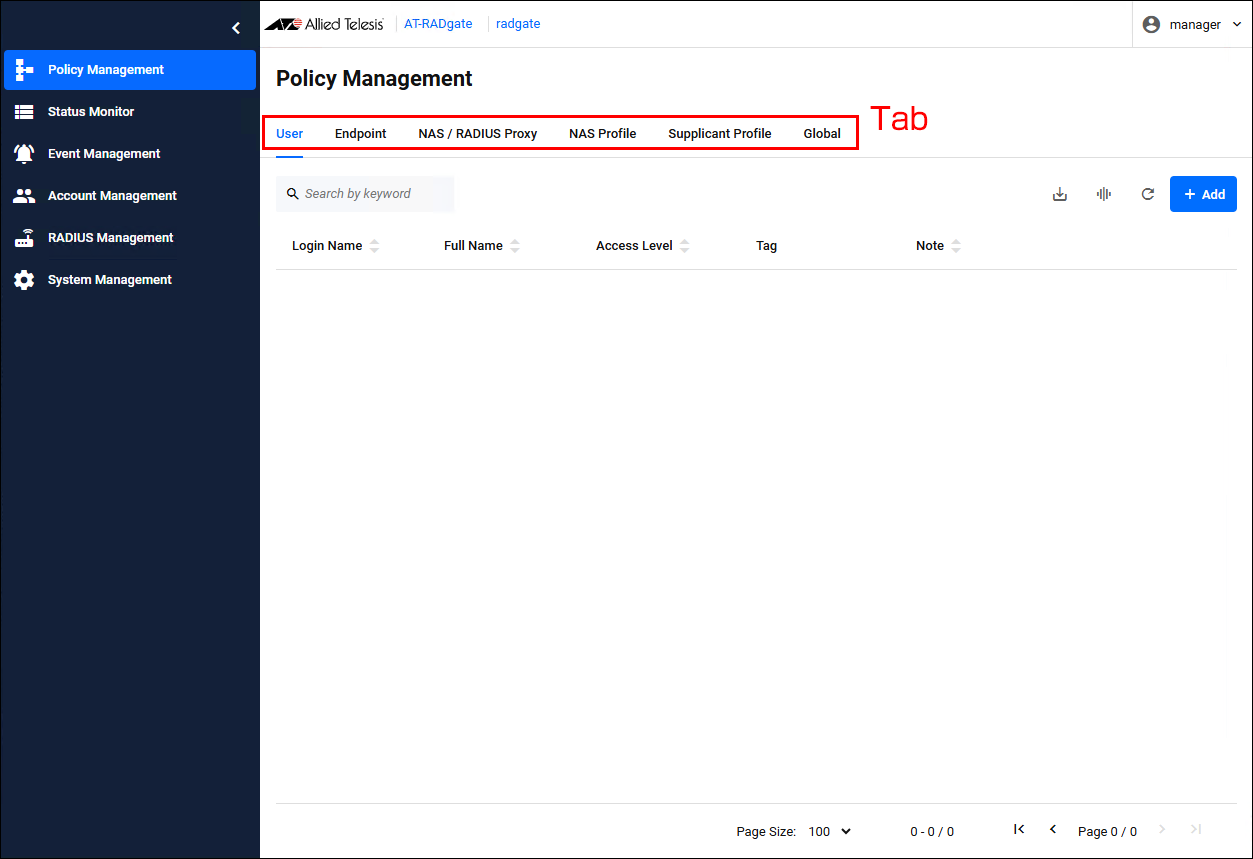Viewport: 1253px width, 859px height.
Task: Collapse the sidebar with chevron arrow
Action: tap(236, 28)
